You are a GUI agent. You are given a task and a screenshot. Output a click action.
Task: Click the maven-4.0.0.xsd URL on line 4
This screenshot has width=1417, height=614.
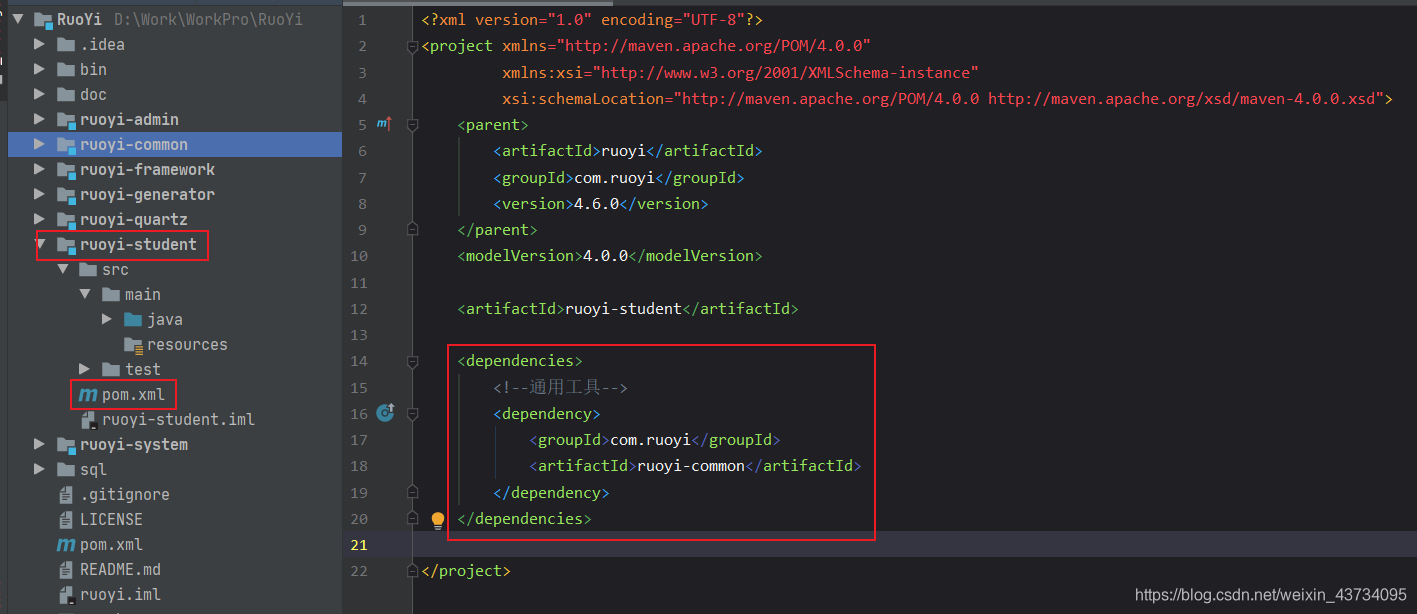point(1181,99)
